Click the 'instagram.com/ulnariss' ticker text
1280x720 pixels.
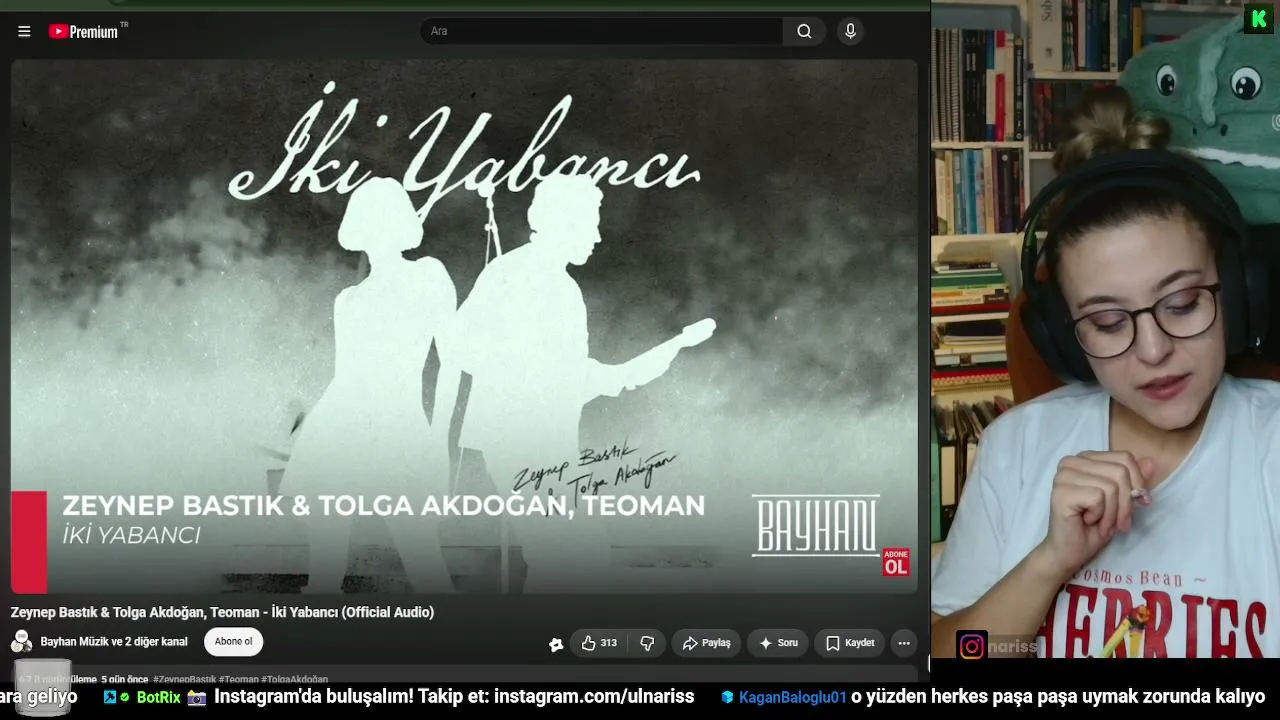pyautogui.click(x=594, y=697)
